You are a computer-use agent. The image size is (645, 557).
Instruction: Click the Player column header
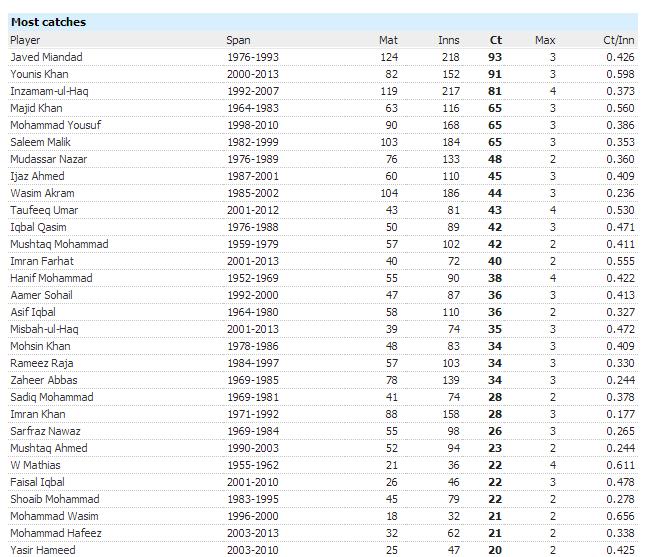[25, 40]
